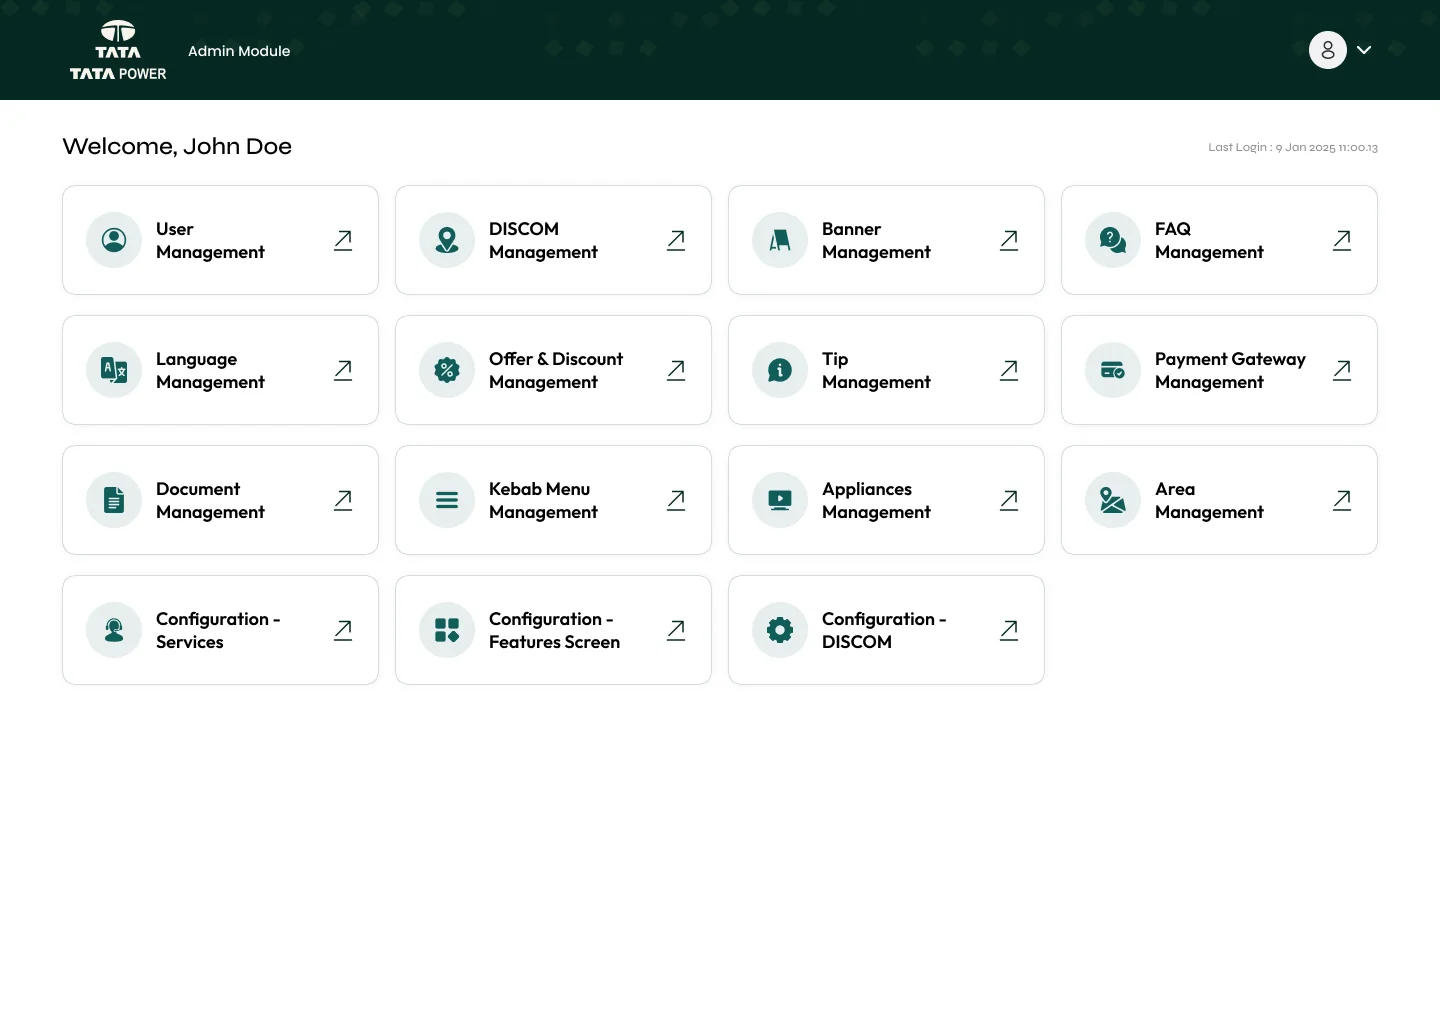
Task: Open Area Management arrow link
Action: pyautogui.click(x=1342, y=500)
